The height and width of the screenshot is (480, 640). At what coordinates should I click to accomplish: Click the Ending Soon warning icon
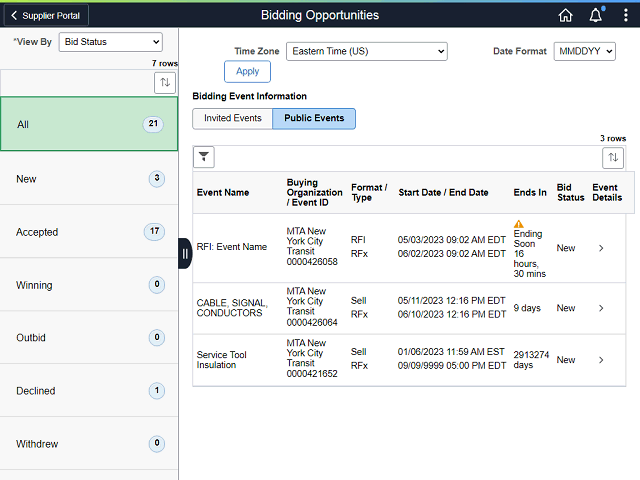[518, 224]
